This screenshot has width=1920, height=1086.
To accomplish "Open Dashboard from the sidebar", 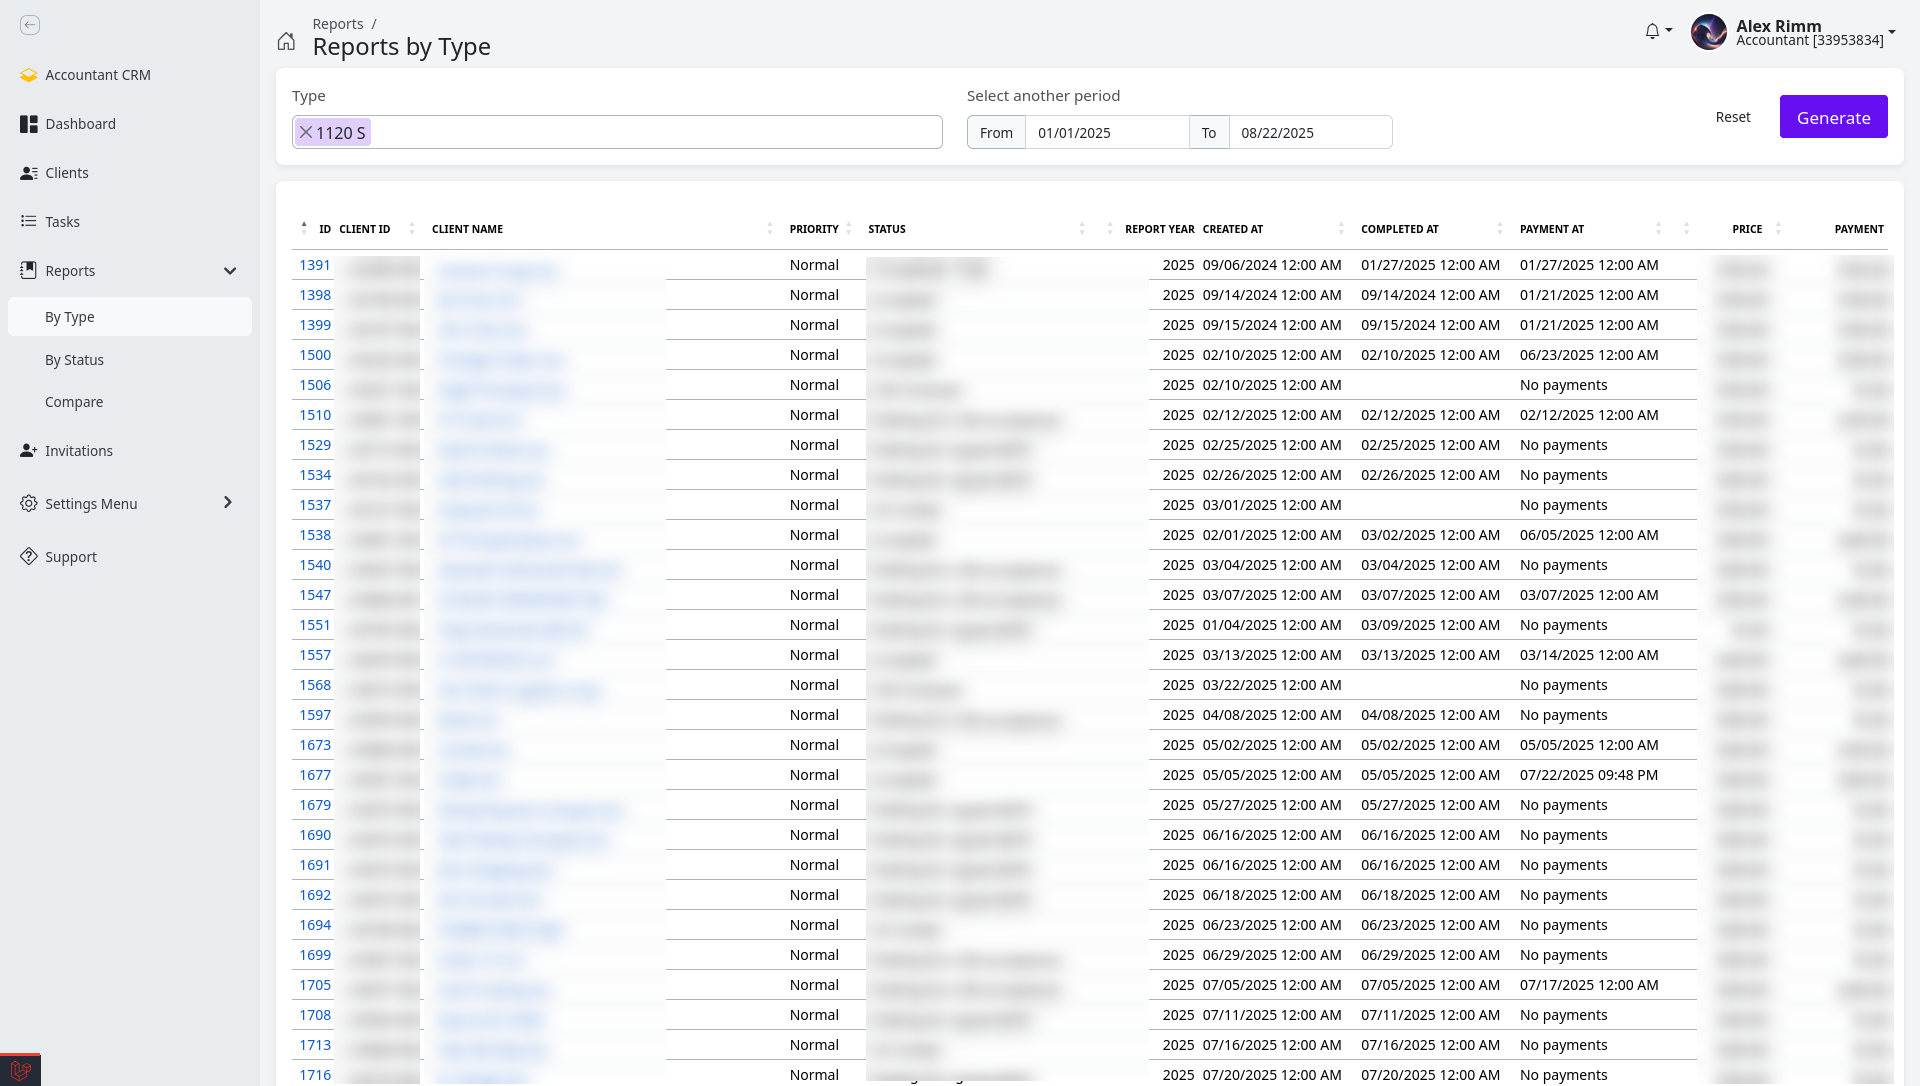I will 80,124.
